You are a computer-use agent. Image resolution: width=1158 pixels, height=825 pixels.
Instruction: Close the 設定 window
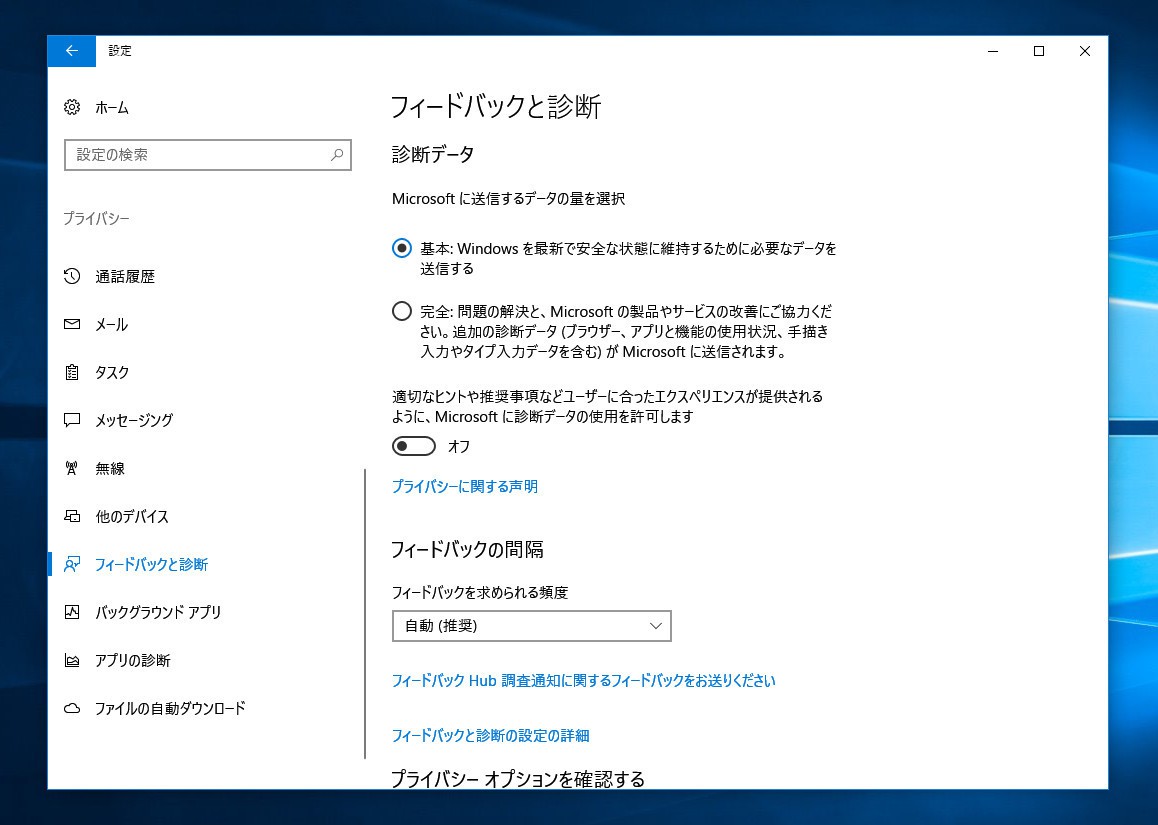(x=1085, y=51)
